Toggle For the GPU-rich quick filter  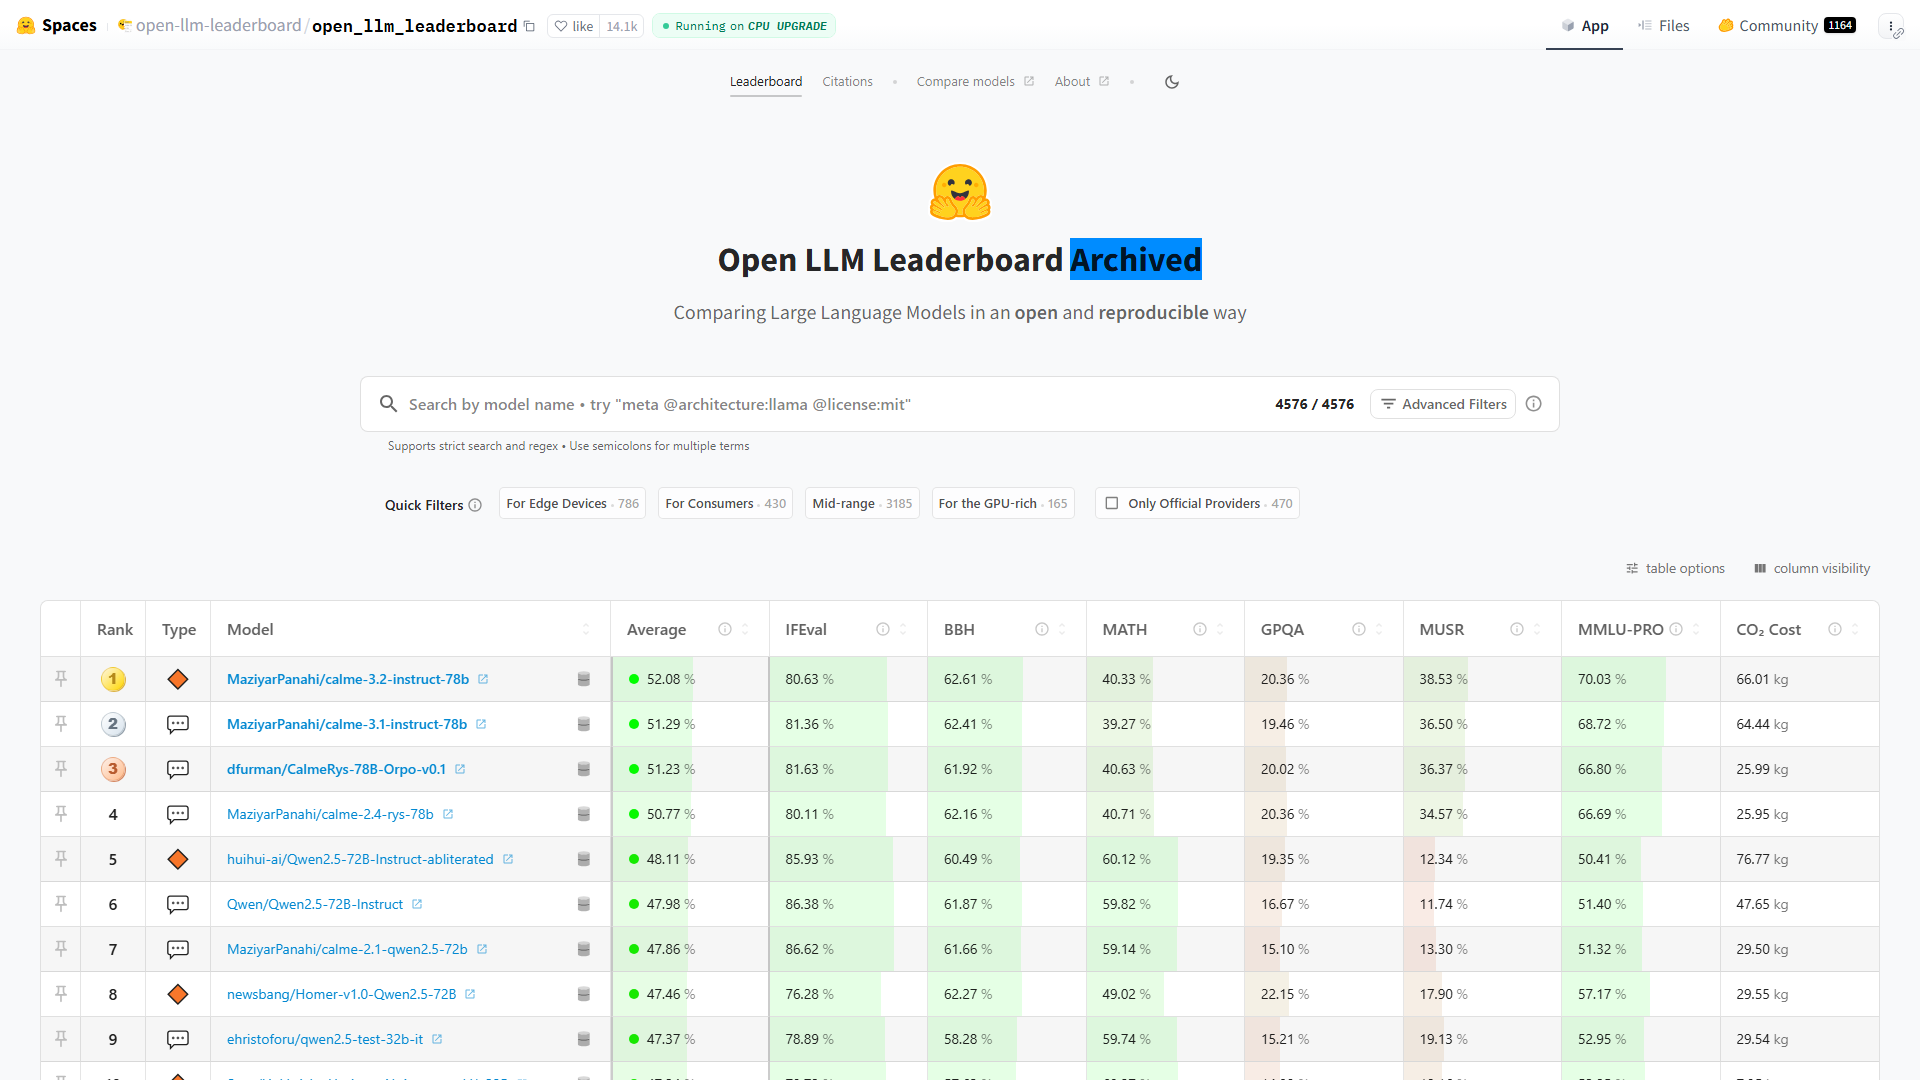1003,503
